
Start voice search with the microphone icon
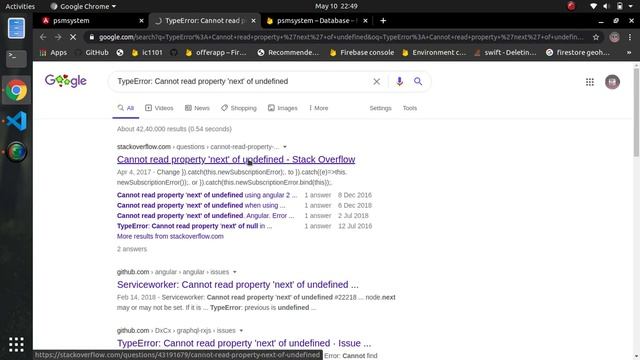(399, 81)
